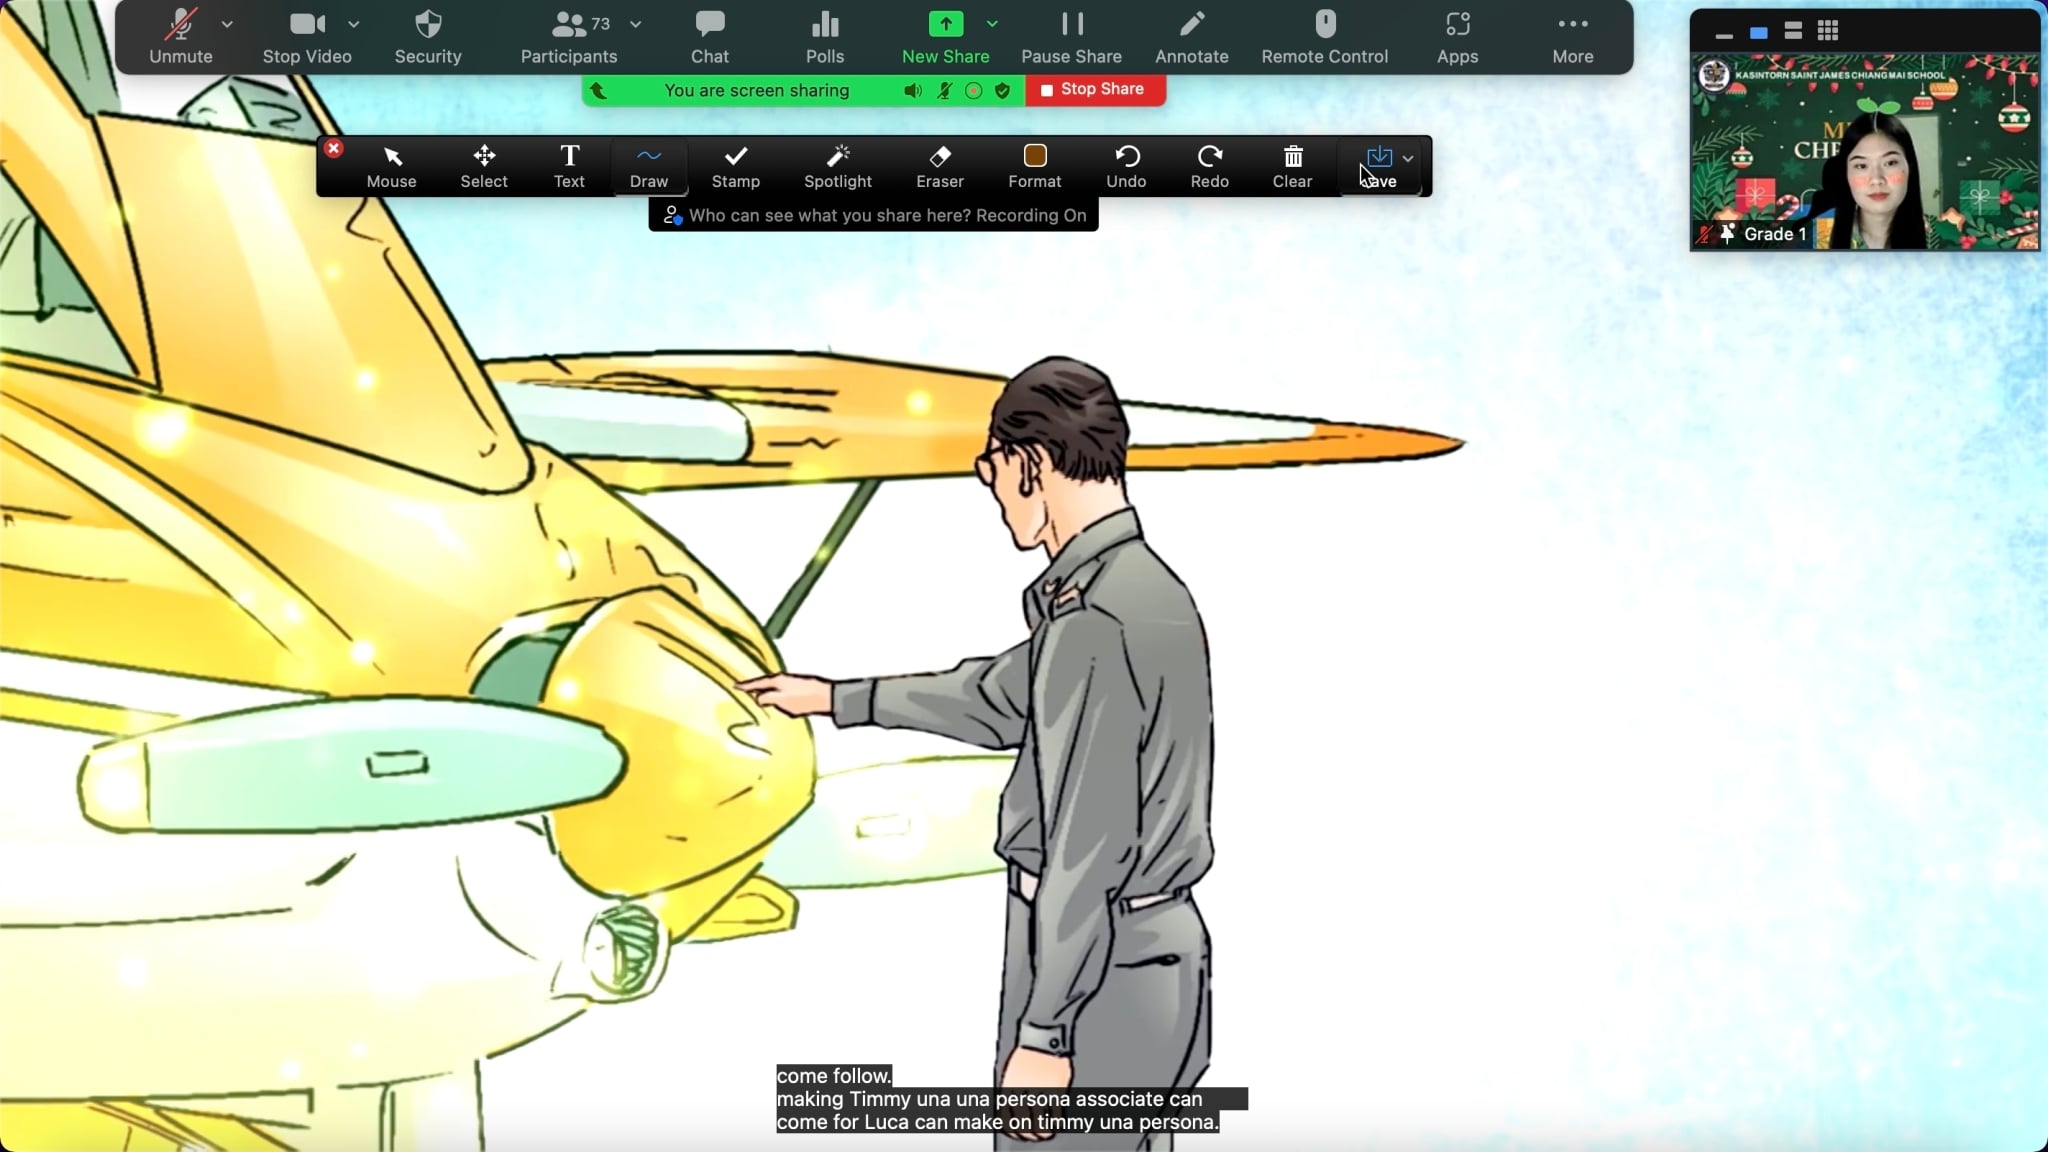The image size is (2048, 1152).
Task: Choose the Spotlight tool
Action: tap(837, 166)
